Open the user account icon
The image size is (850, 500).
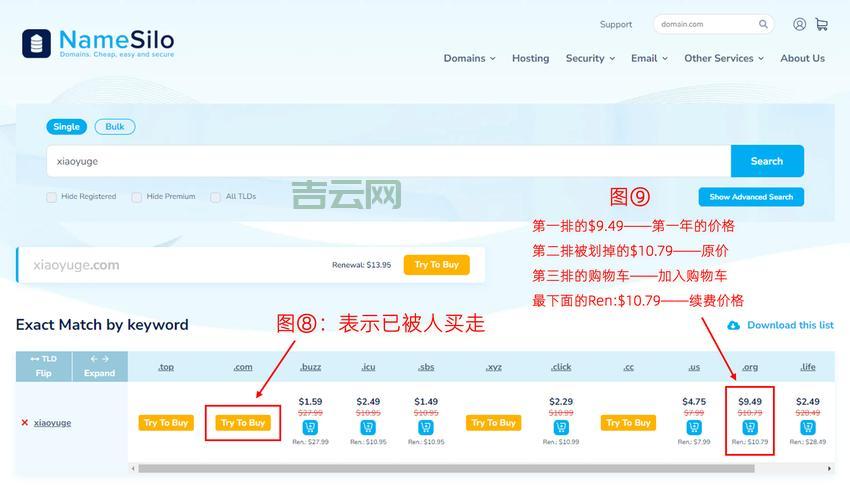click(x=799, y=24)
